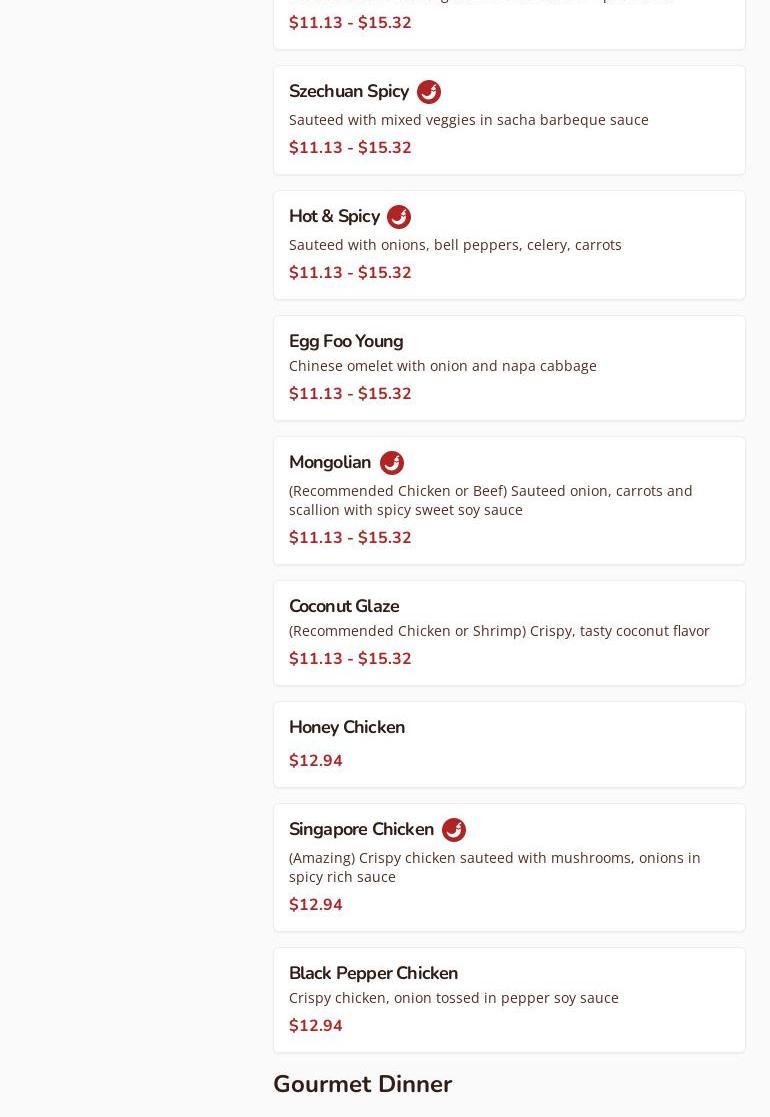The image size is (770, 1117).
Task: Click the Mongolian spicy chili icon
Action: (x=392, y=463)
